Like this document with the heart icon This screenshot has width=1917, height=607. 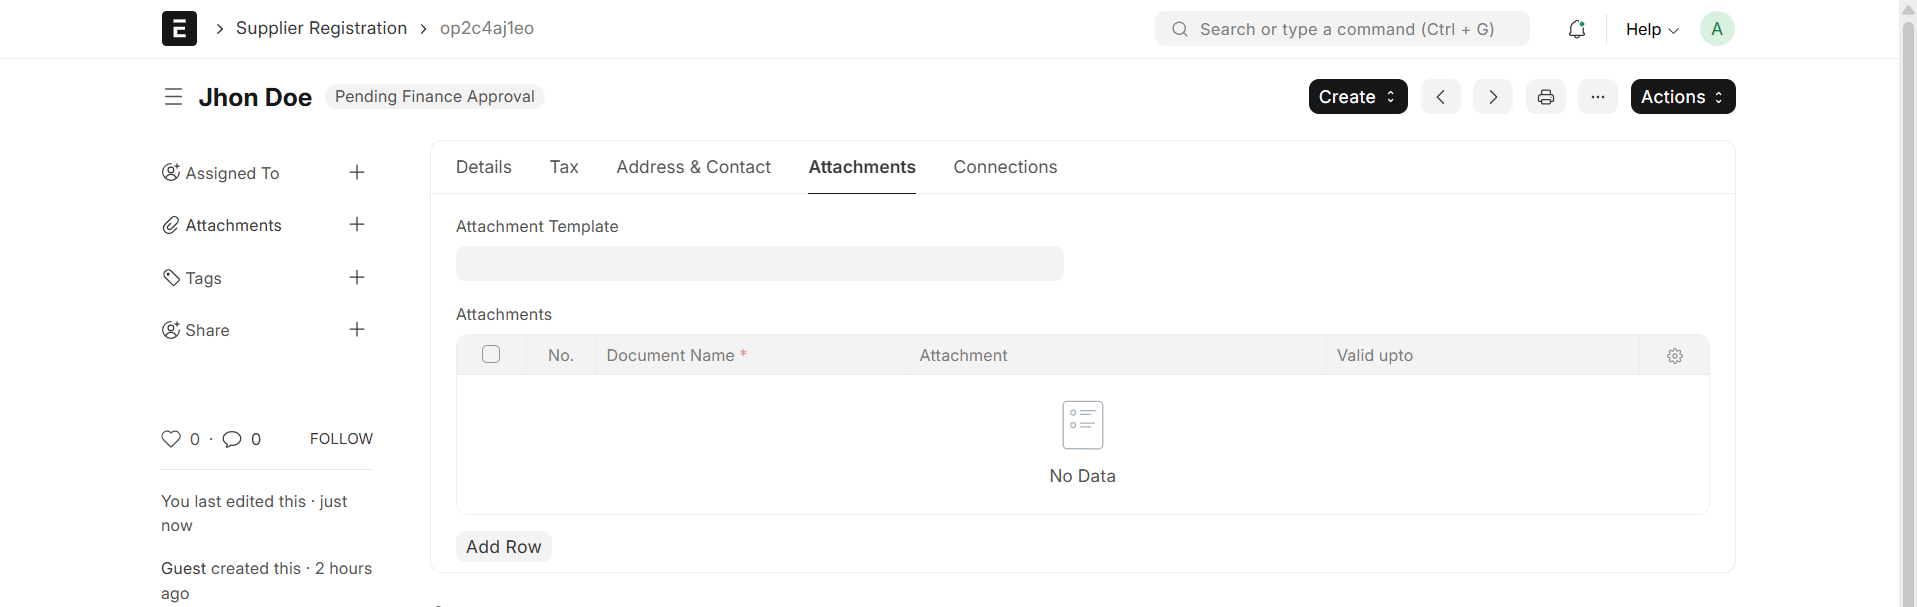[171, 439]
